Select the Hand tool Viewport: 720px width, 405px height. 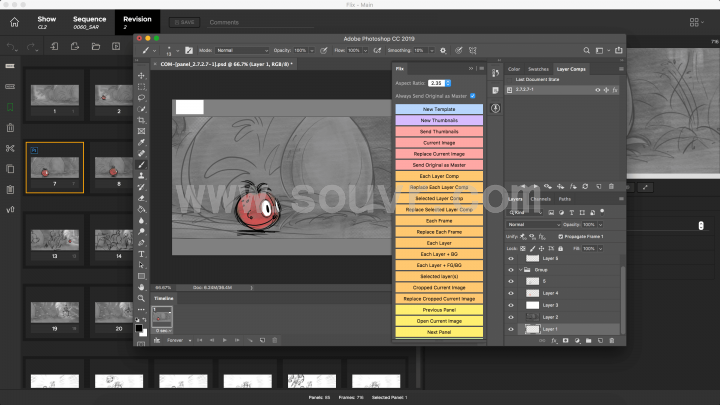tap(141, 287)
